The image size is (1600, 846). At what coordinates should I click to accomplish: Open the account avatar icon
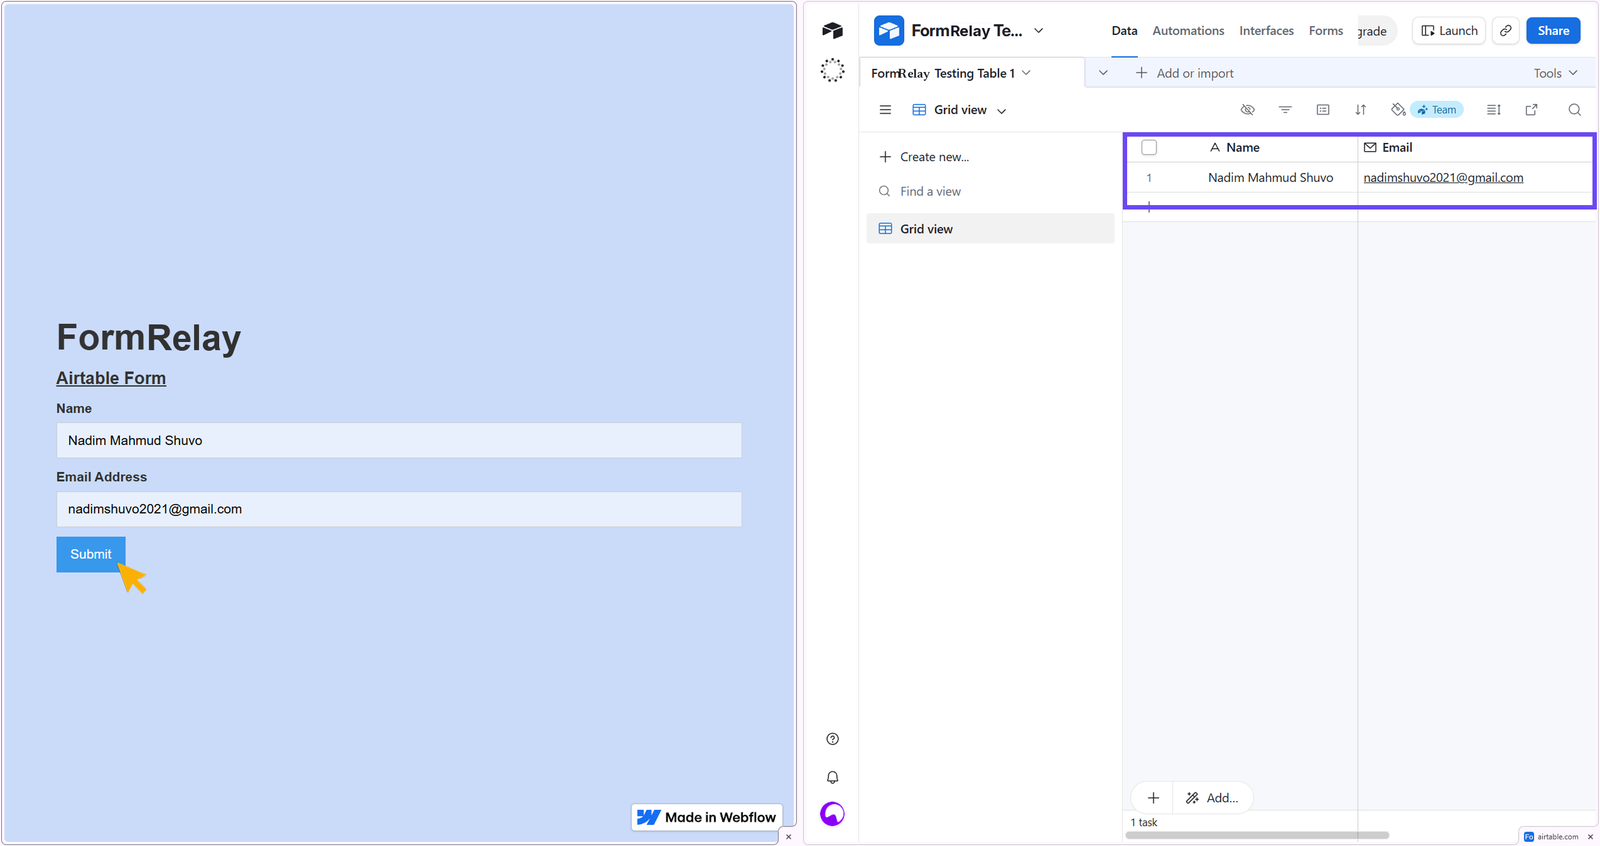tap(832, 814)
